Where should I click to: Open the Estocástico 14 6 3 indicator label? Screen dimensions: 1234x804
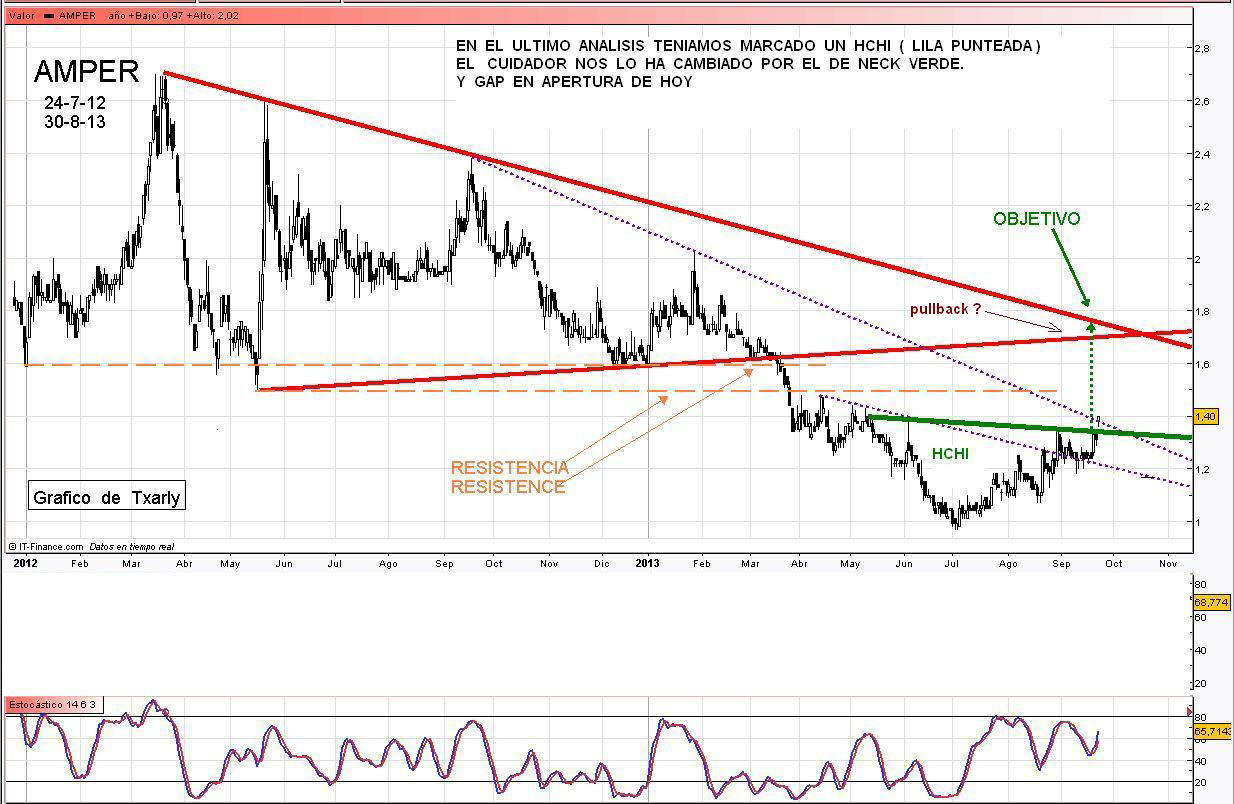click(x=52, y=705)
